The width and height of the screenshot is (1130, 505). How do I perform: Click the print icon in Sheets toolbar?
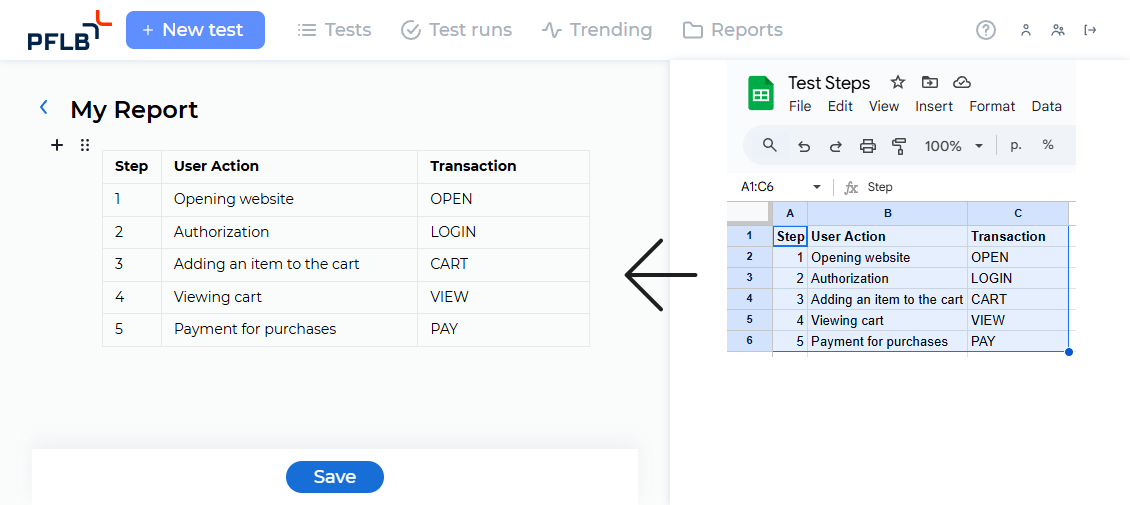coord(868,146)
